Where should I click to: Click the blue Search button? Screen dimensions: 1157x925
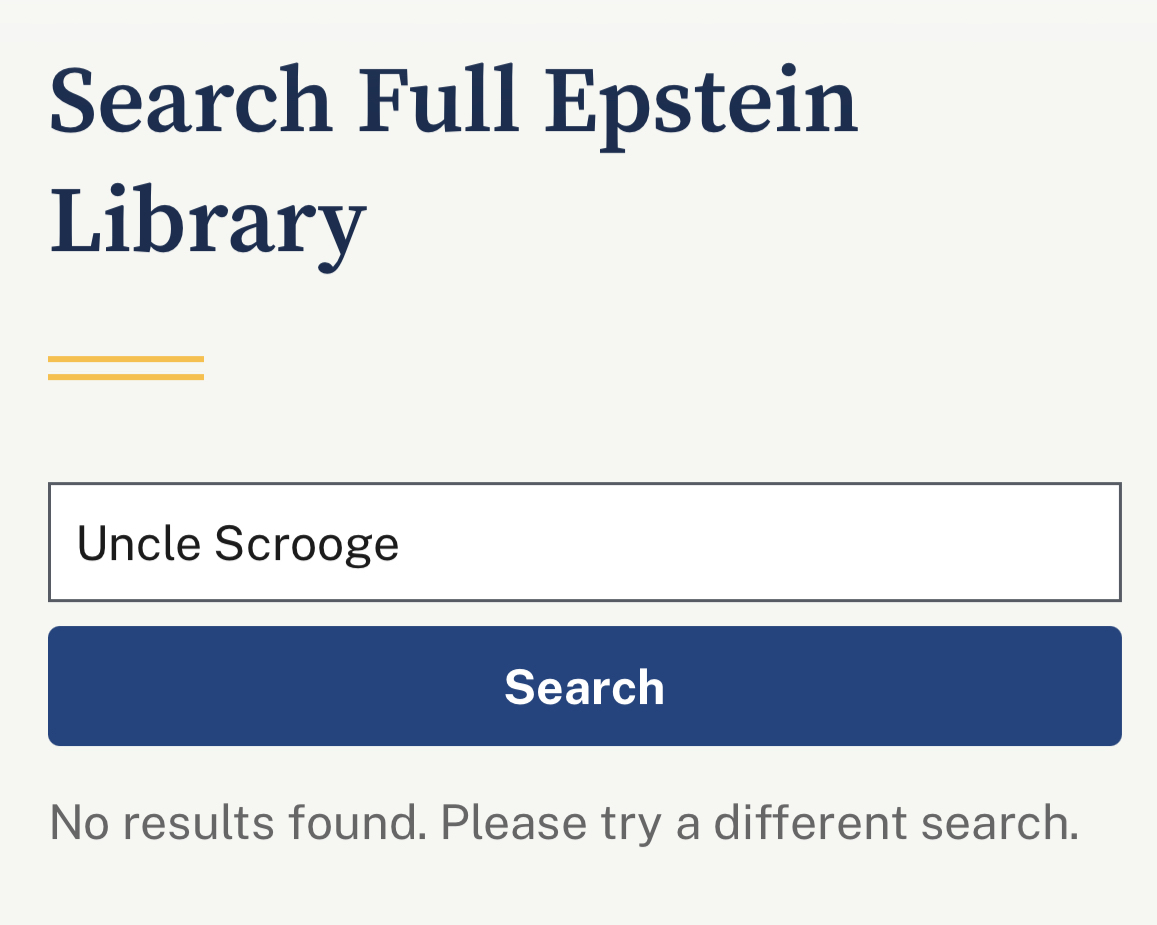[584, 686]
